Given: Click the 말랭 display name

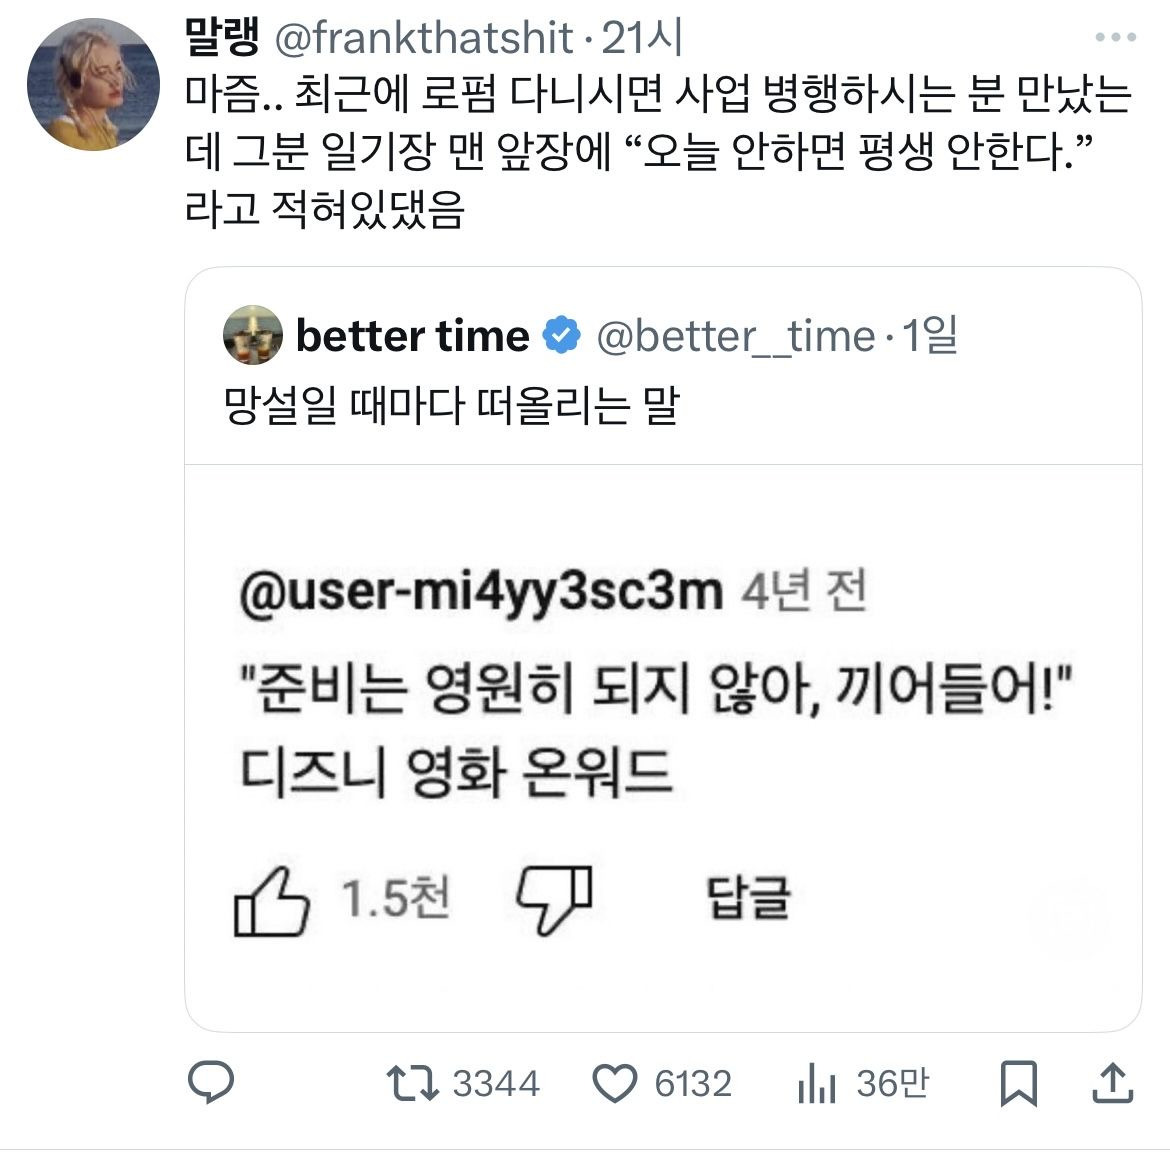Looking at the screenshot, I should [222, 38].
